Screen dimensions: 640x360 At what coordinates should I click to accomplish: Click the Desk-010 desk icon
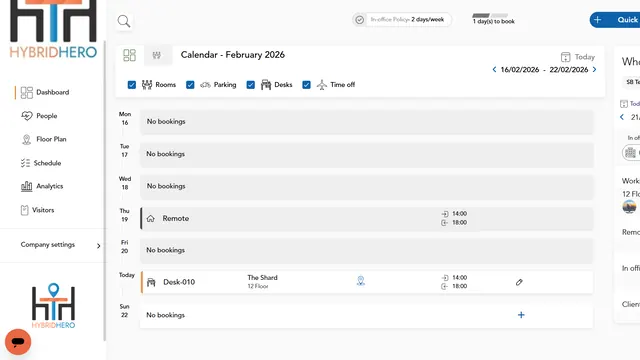pyautogui.click(x=151, y=282)
